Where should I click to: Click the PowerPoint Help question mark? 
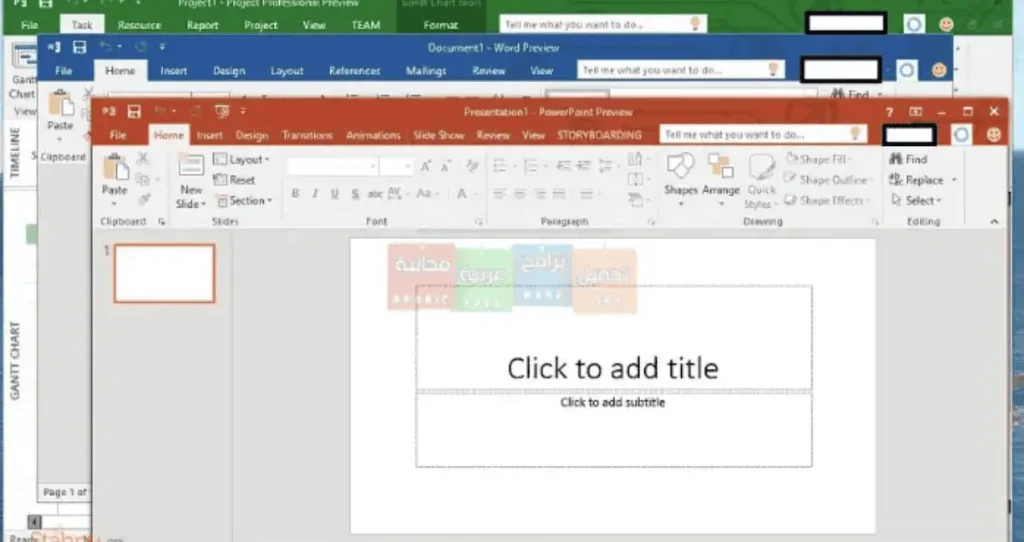(889, 112)
